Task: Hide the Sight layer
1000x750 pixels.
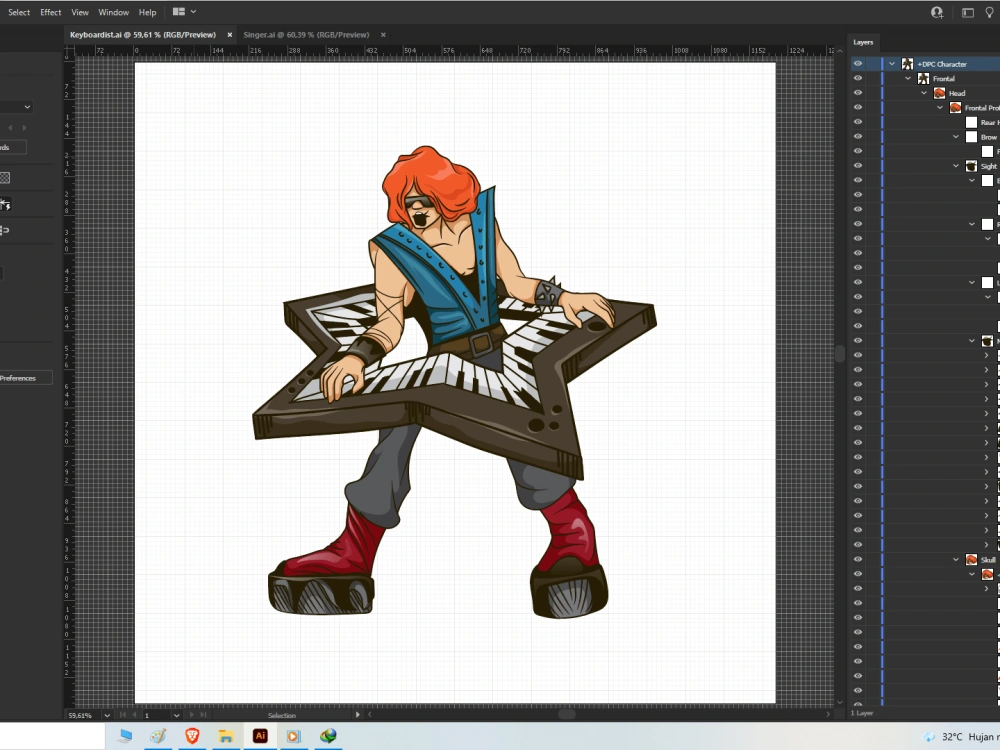Action: click(858, 166)
